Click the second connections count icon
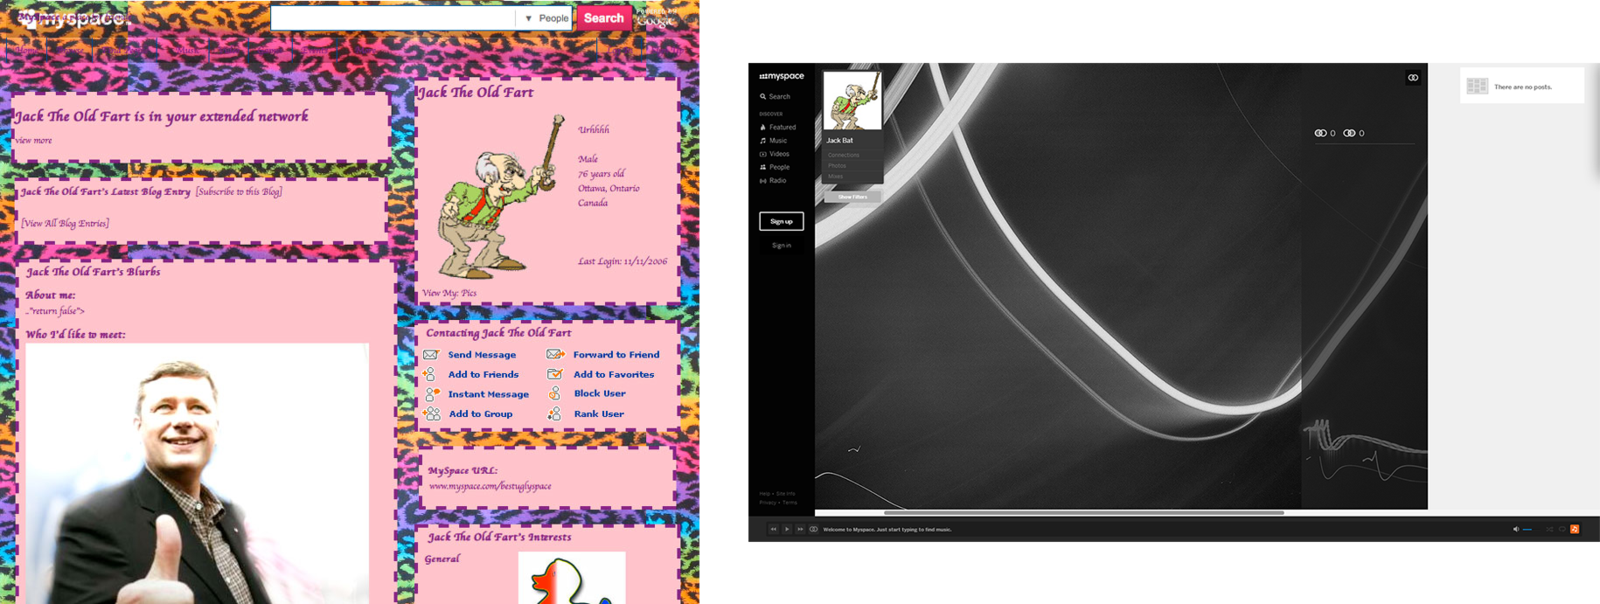Image resolution: width=1600 pixels, height=604 pixels. point(1349,133)
